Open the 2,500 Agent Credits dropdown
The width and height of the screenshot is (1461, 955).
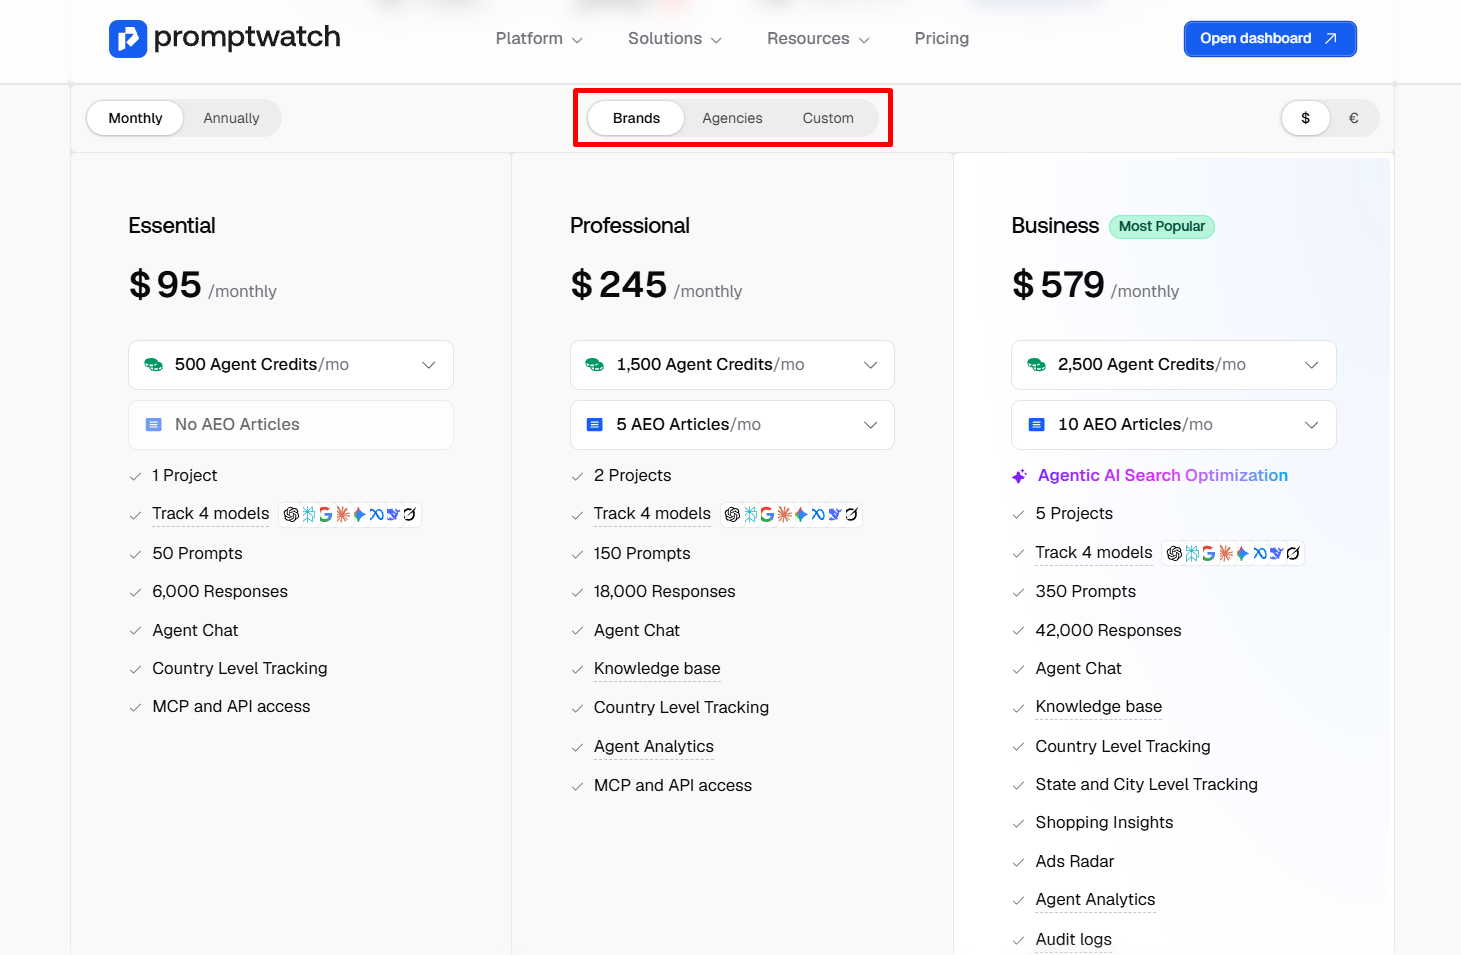[1174, 365]
